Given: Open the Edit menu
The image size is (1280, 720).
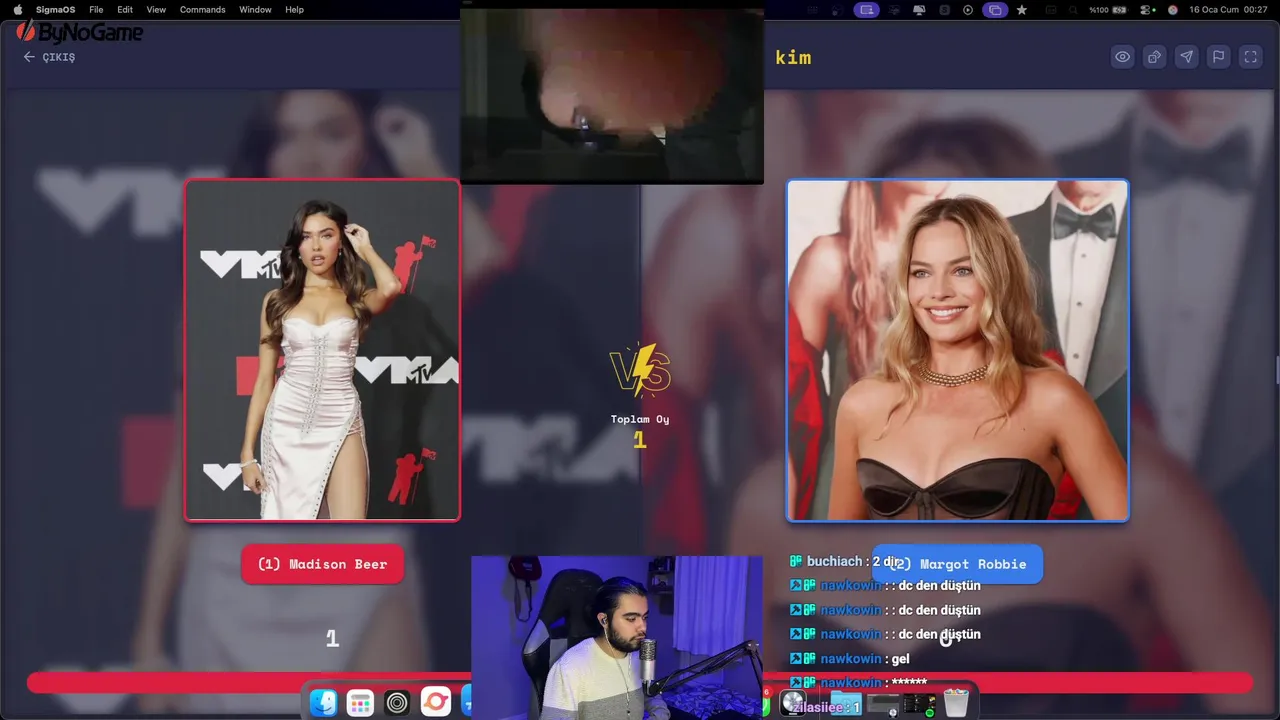Looking at the screenshot, I should pos(125,9).
